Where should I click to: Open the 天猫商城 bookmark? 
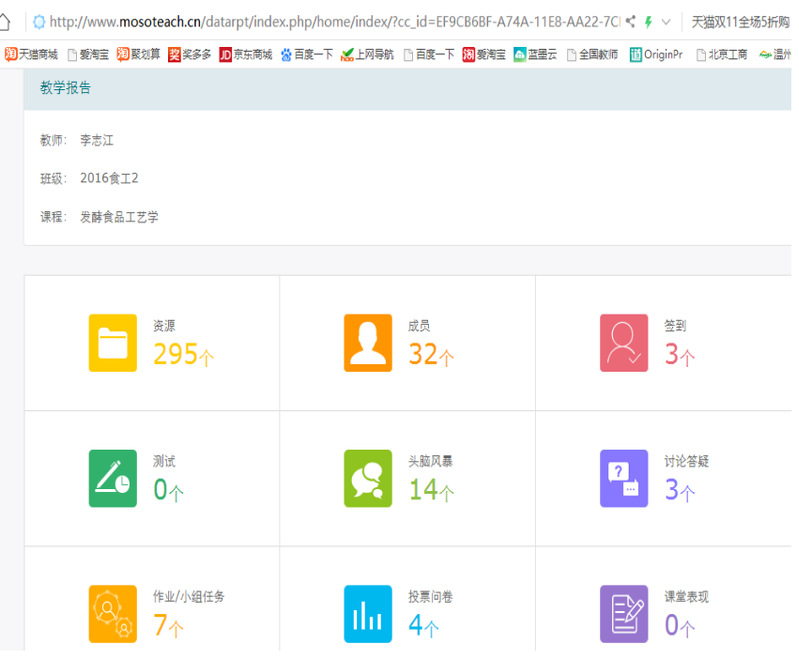tap(32, 54)
